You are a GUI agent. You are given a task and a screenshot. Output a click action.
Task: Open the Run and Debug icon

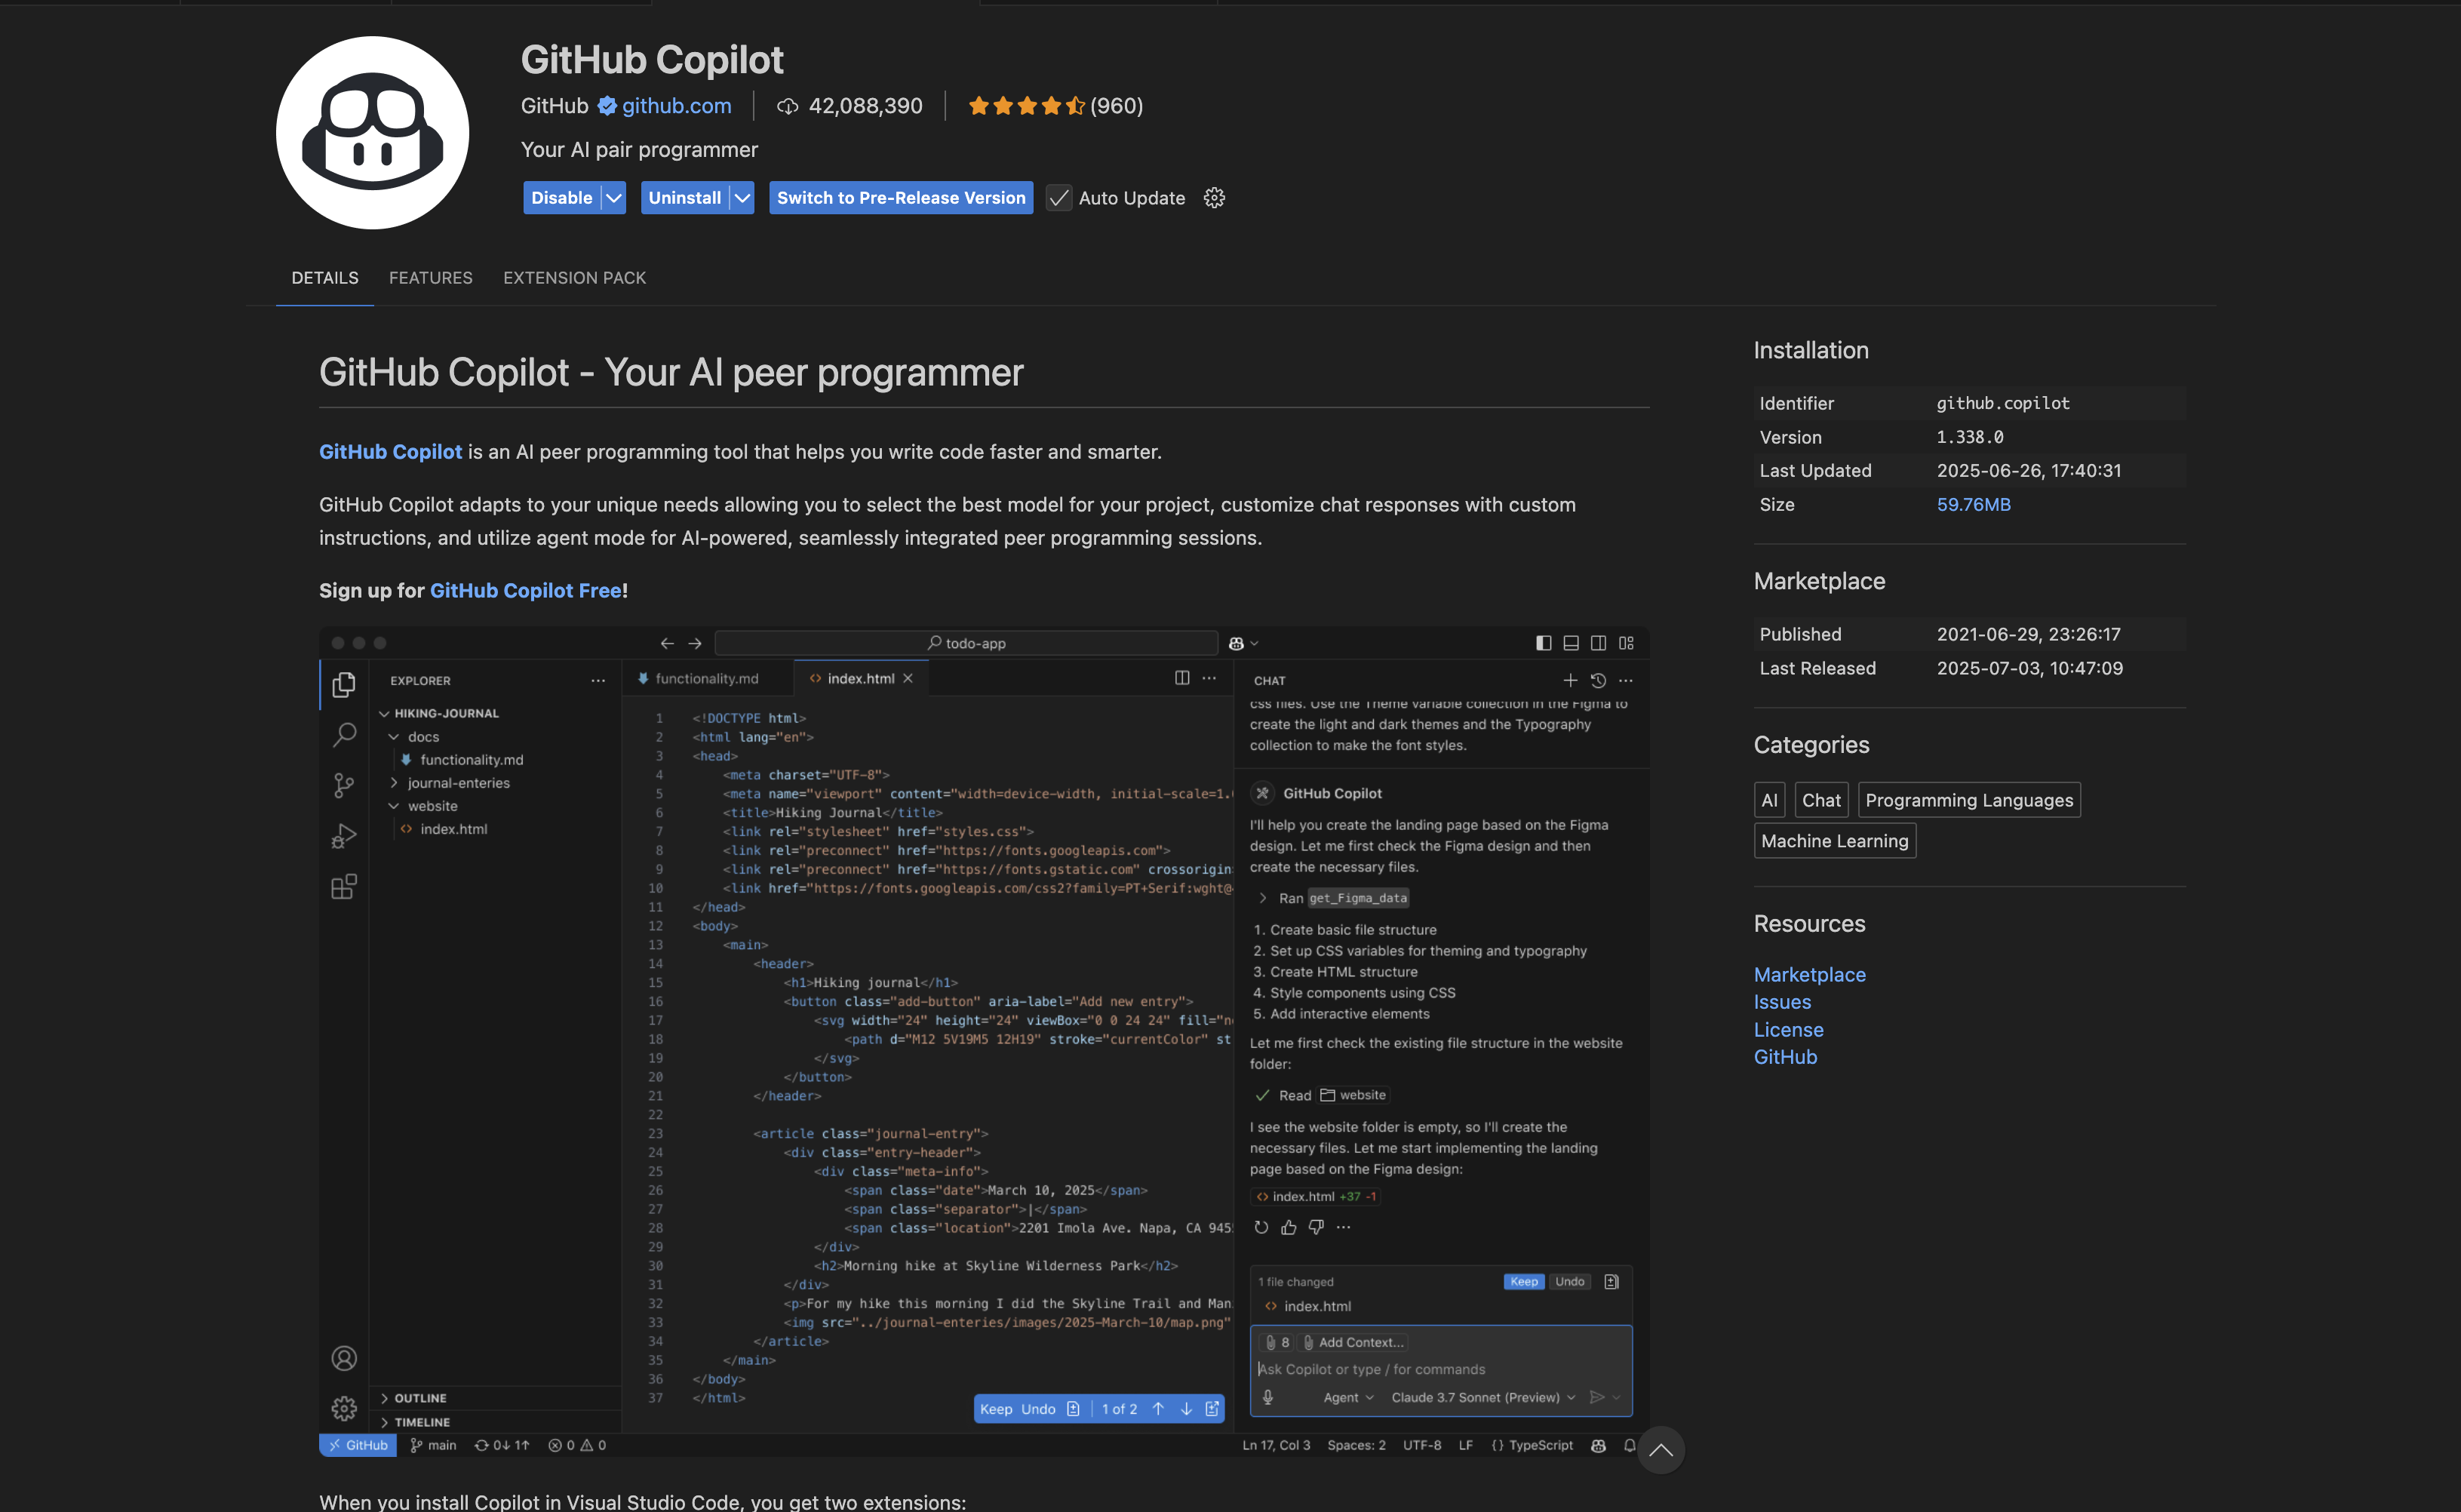[x=344, y=836]
